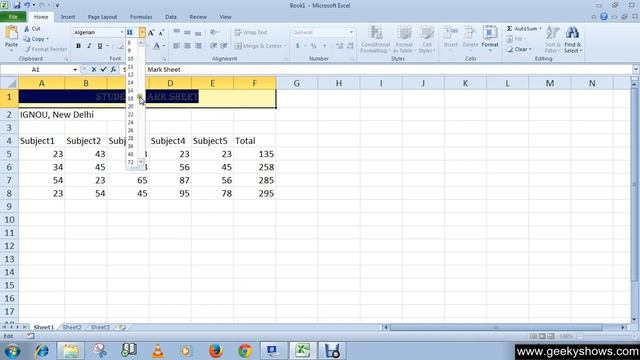Choose font size 72 from list

click(x=131, y=162)
